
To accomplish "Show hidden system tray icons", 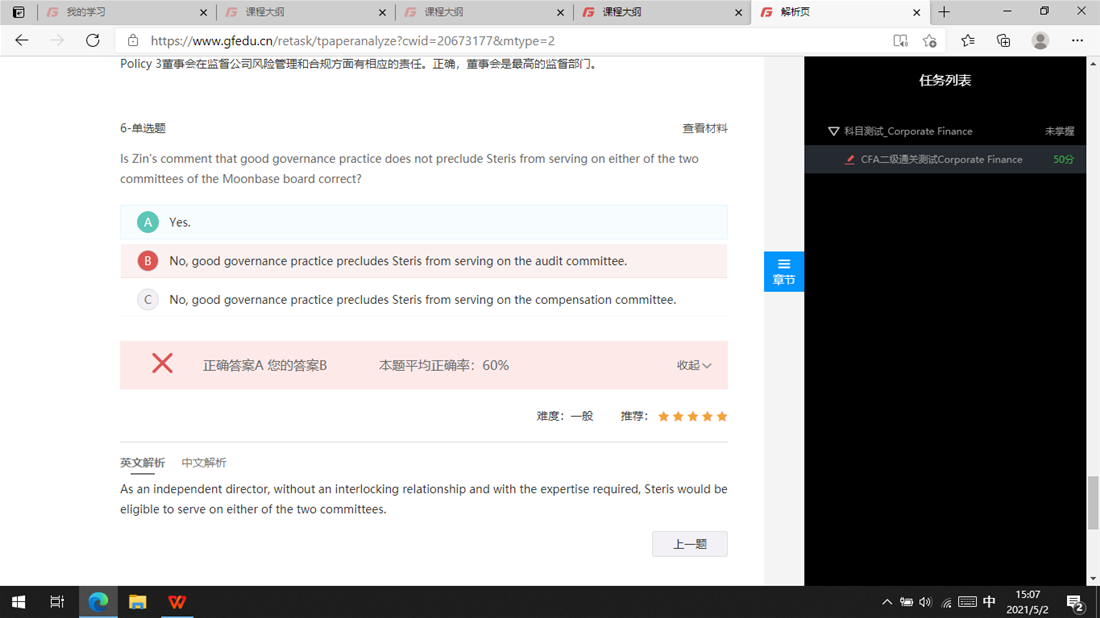I will click(887, 602).
